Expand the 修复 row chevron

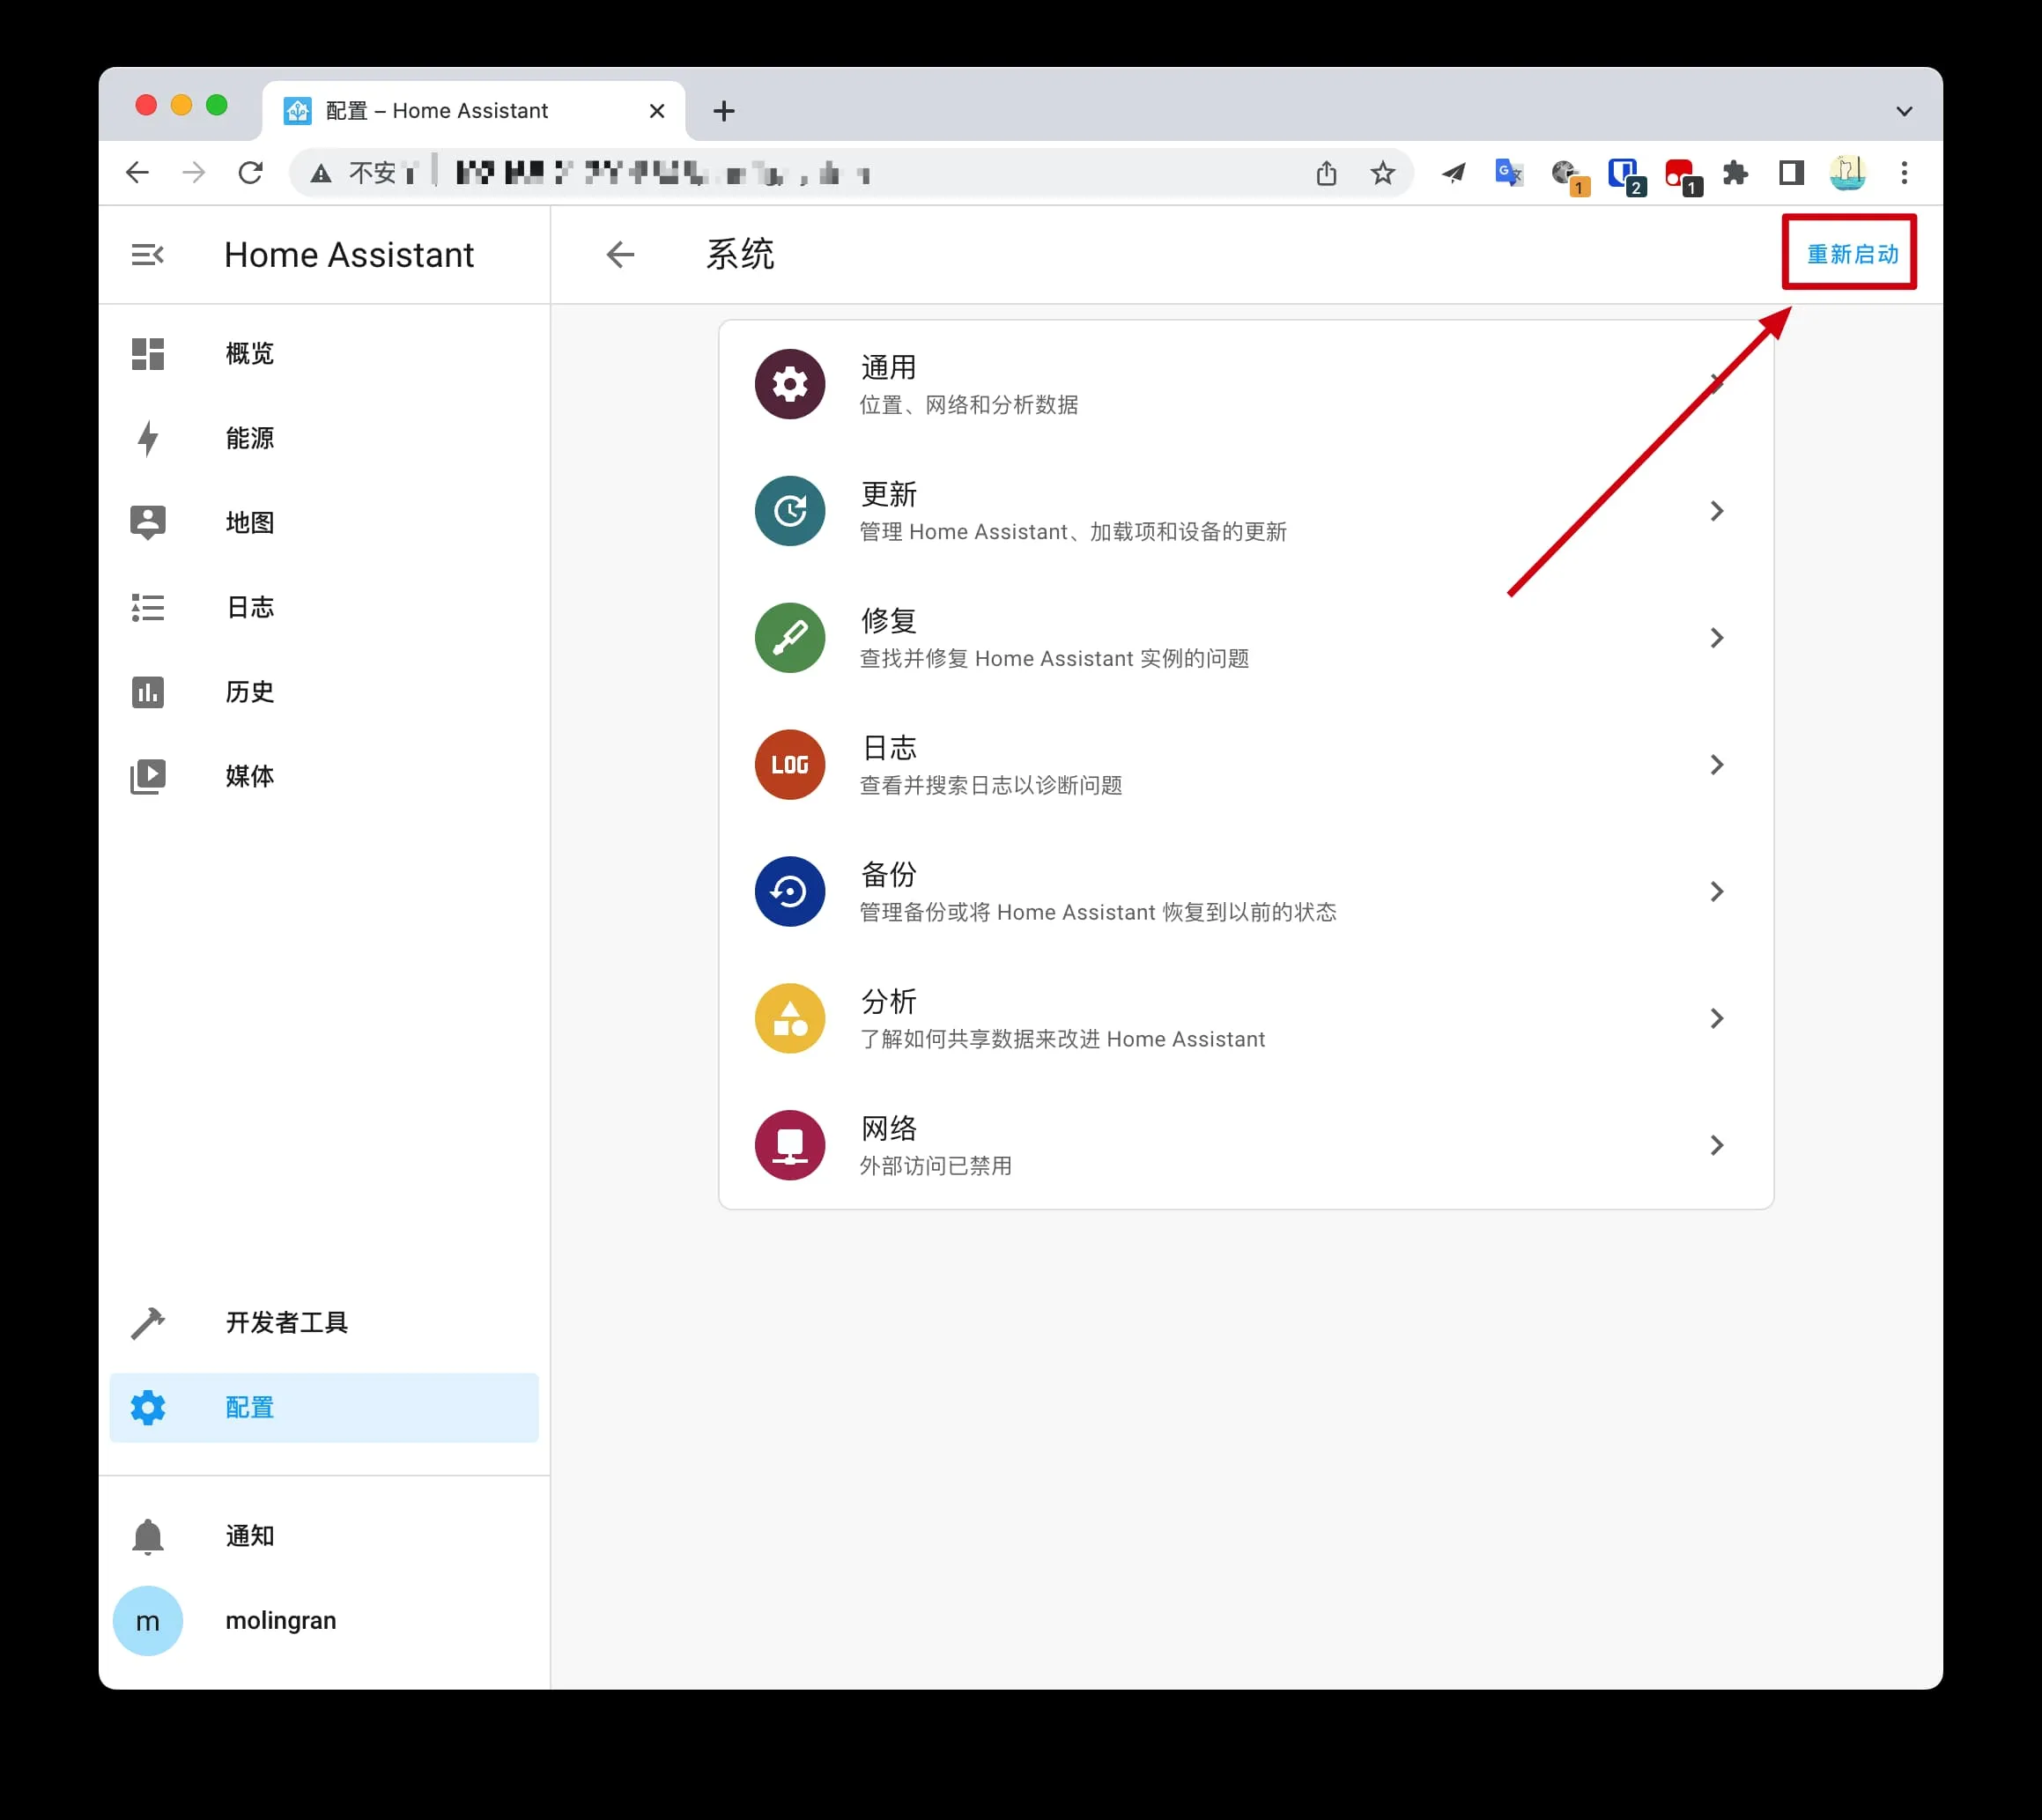coord(1716,638)
